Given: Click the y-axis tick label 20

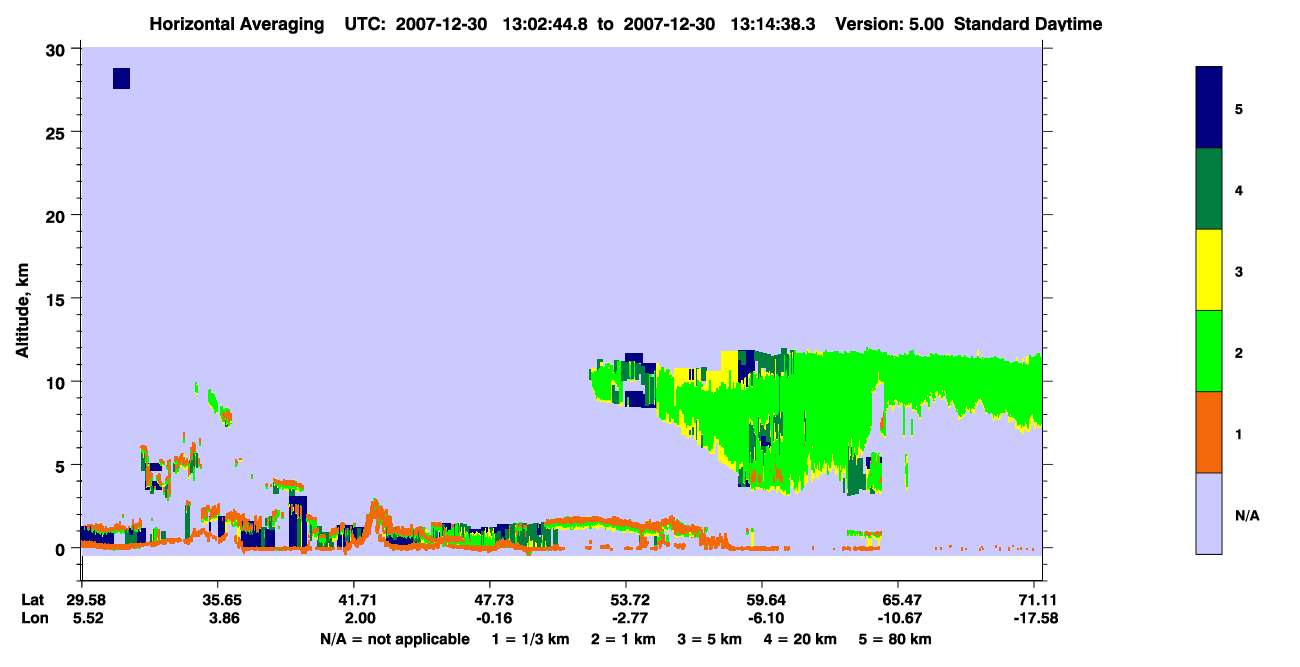Looking at the screenshot, I should [x=57, y=216].
